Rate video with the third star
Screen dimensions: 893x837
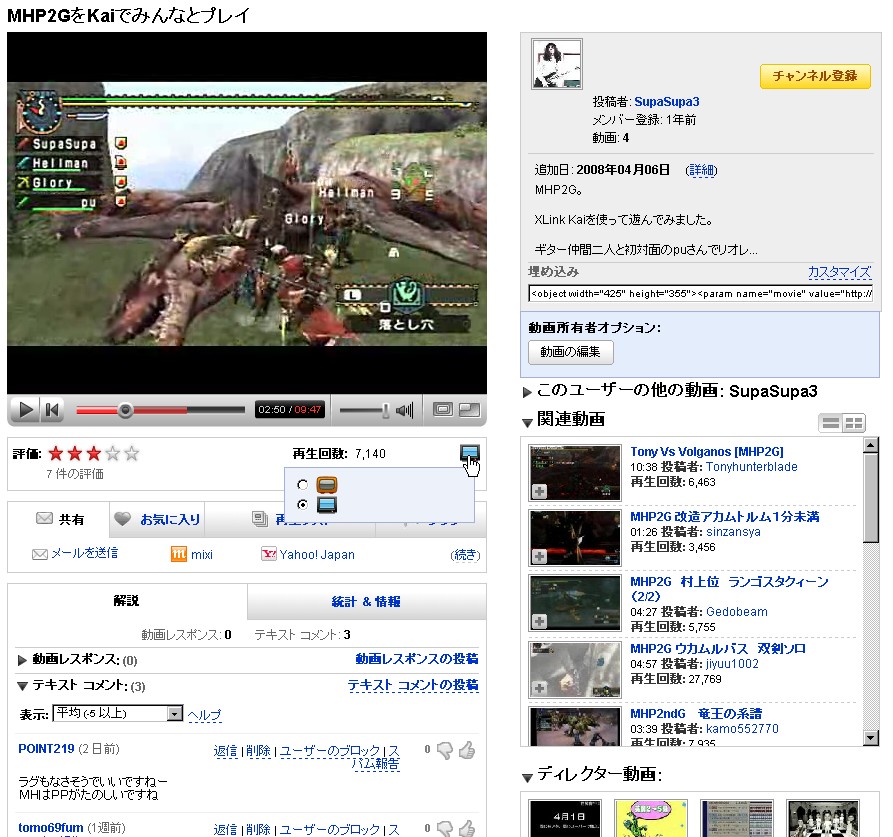point(94,453)
